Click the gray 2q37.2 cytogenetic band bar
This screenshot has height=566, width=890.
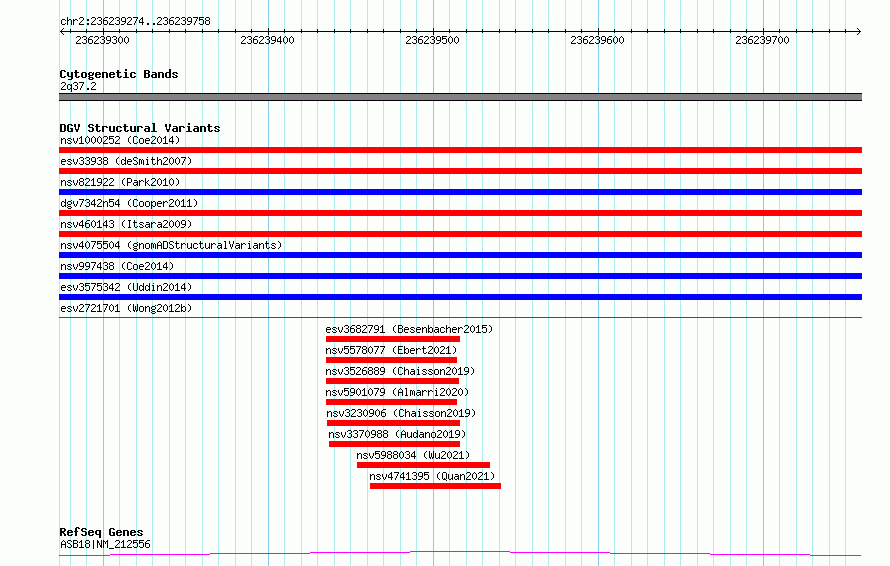coord(460,97)
